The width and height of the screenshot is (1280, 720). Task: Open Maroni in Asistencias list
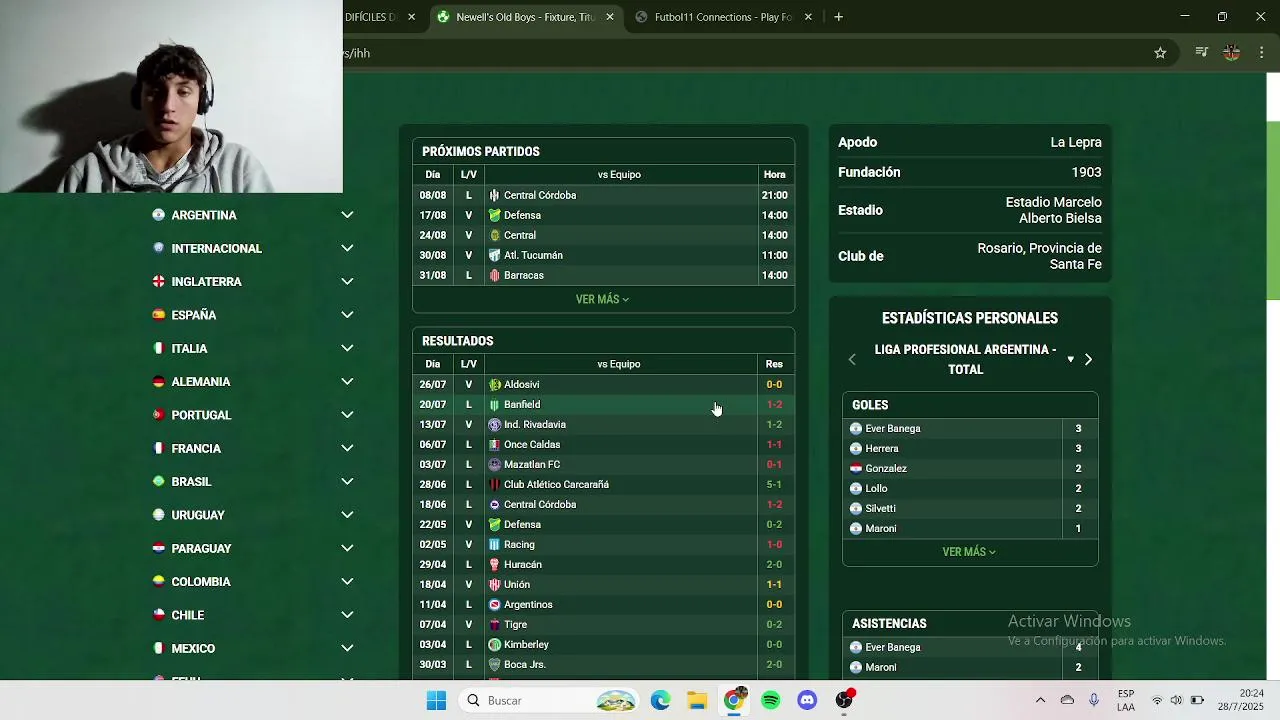pyautogui.click(x=881, y=667)
